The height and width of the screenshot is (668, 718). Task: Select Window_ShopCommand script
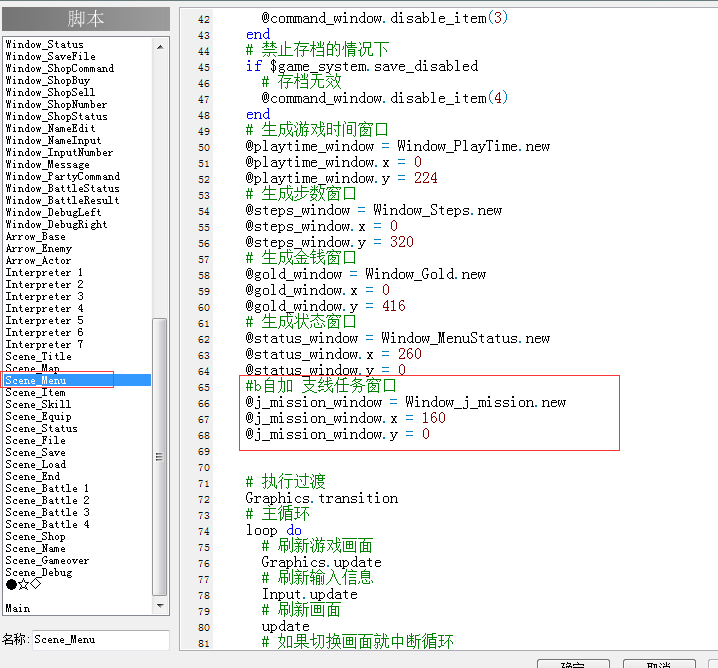pos(60,68)
